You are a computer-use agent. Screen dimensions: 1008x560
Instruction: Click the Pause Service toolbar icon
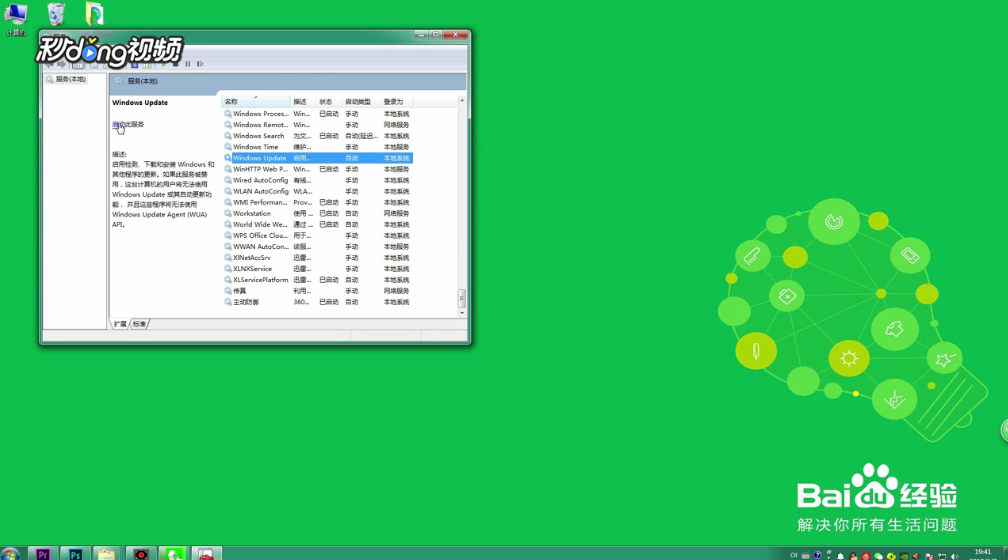pos(188,64)
